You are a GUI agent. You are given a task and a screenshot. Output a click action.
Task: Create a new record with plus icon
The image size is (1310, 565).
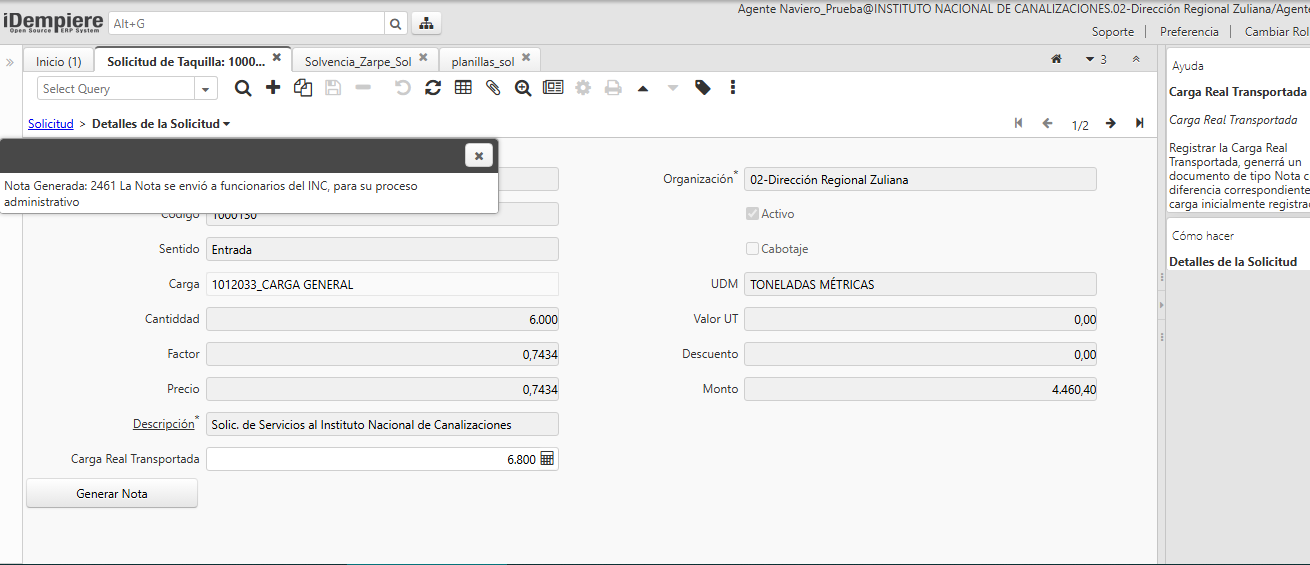click(273, 88)
